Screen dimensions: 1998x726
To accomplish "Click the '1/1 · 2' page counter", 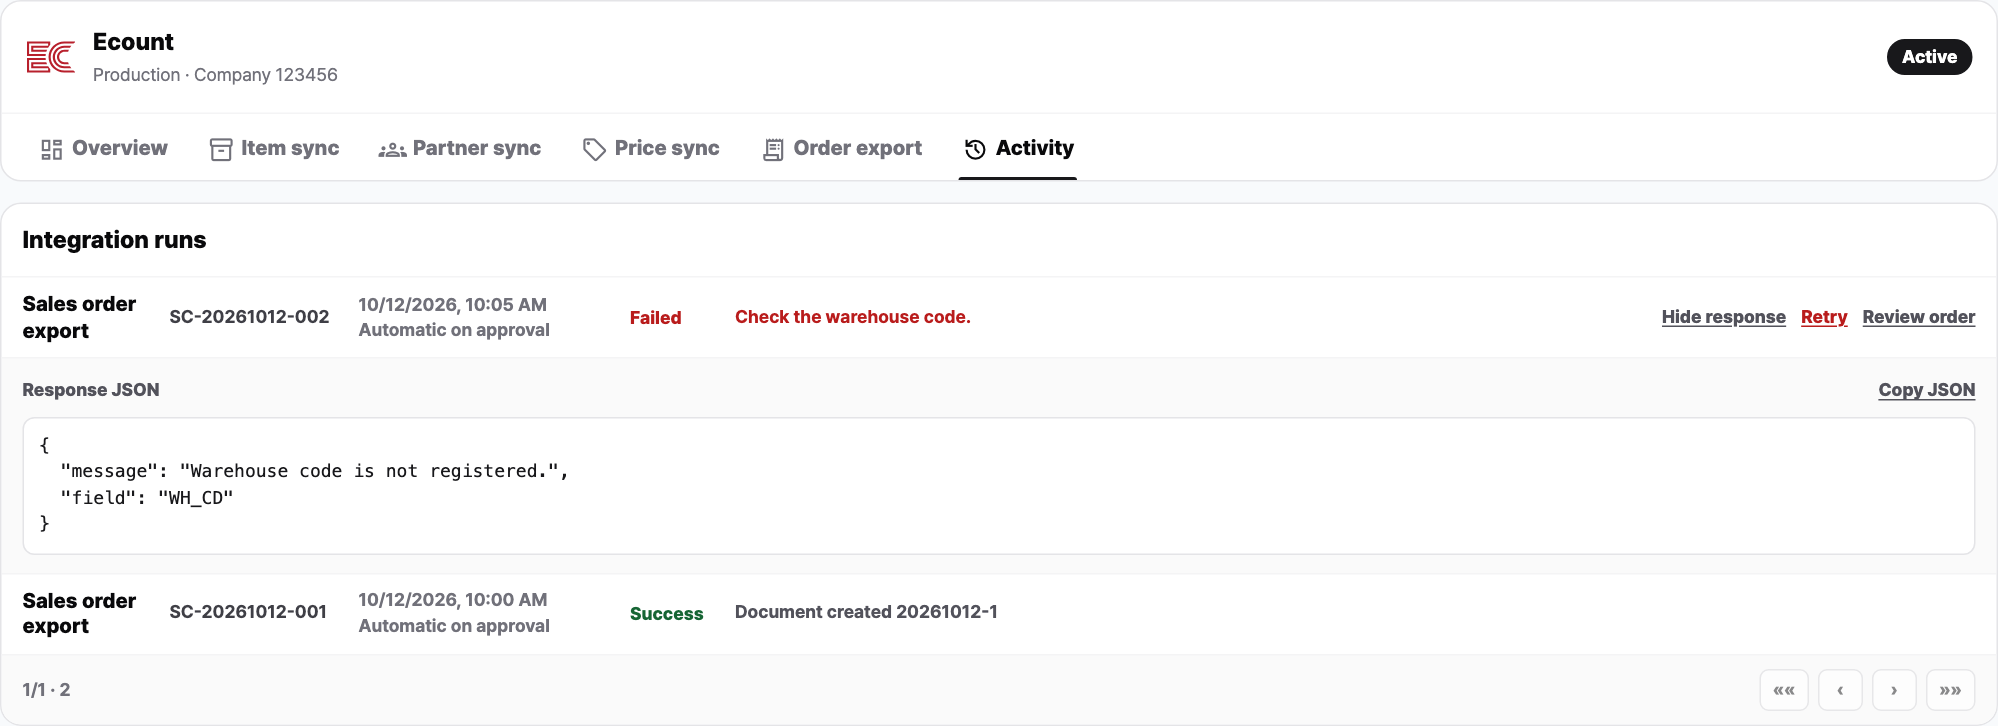I will (x=46, y=690).
